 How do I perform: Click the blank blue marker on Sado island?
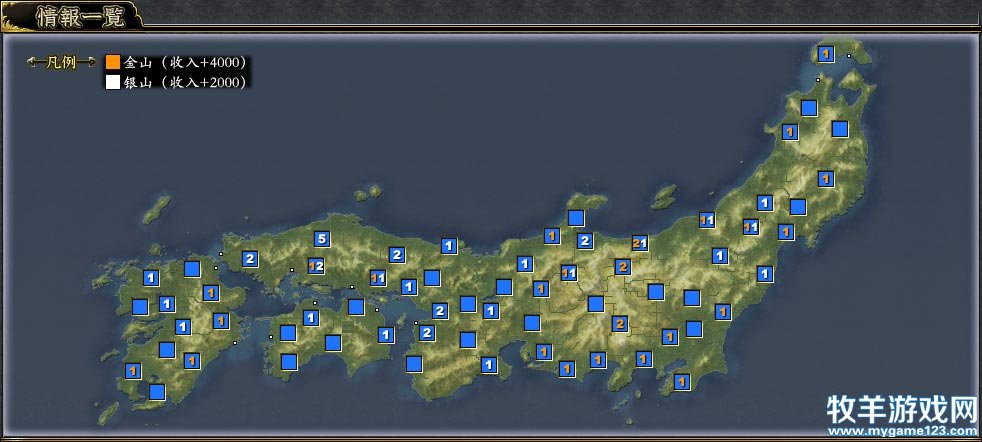(576, 218)
